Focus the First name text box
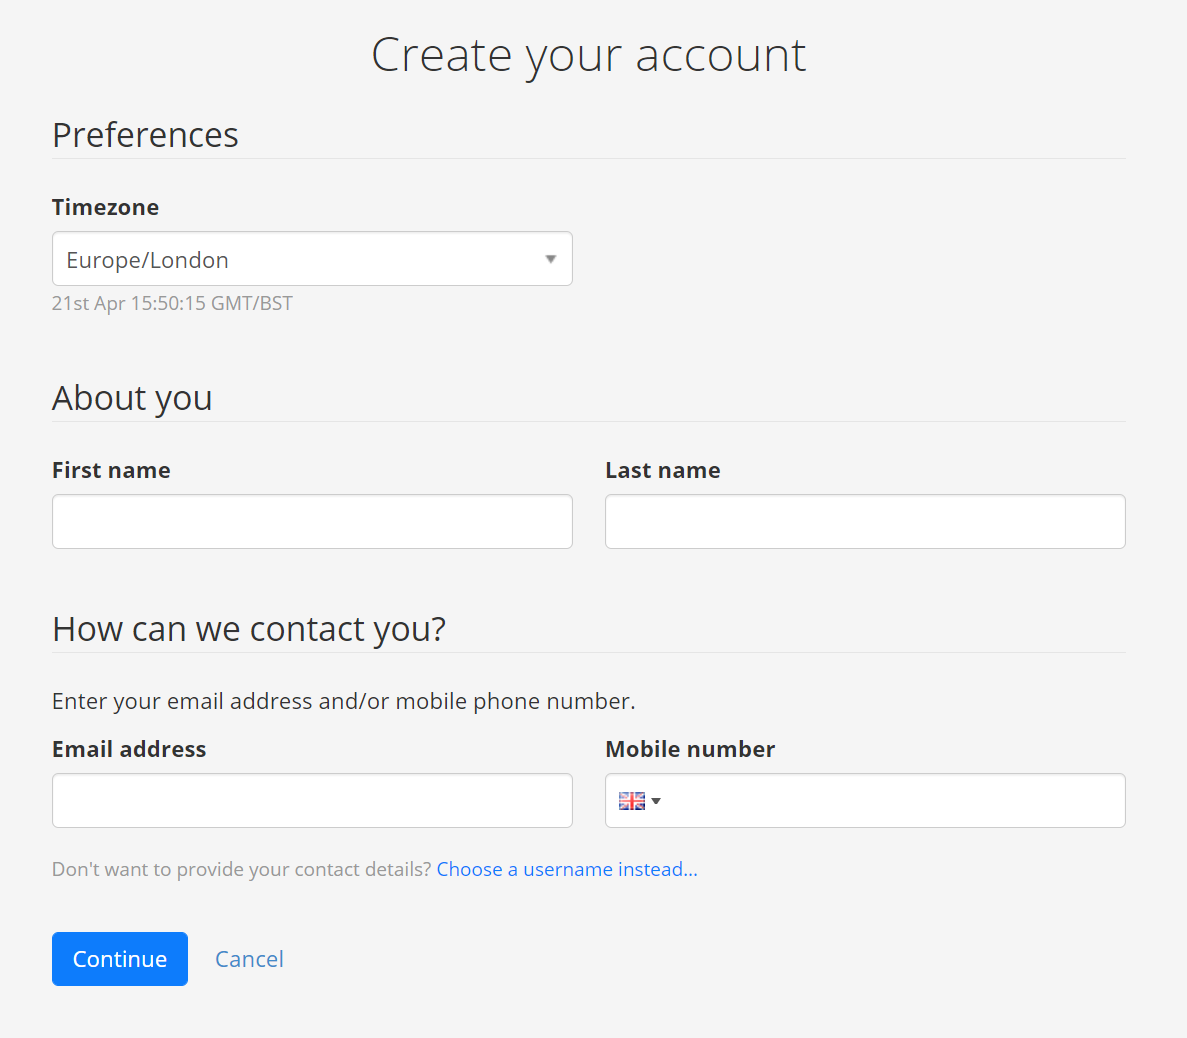Viewport: 1187px width, 1038px height. pos(311,521)
